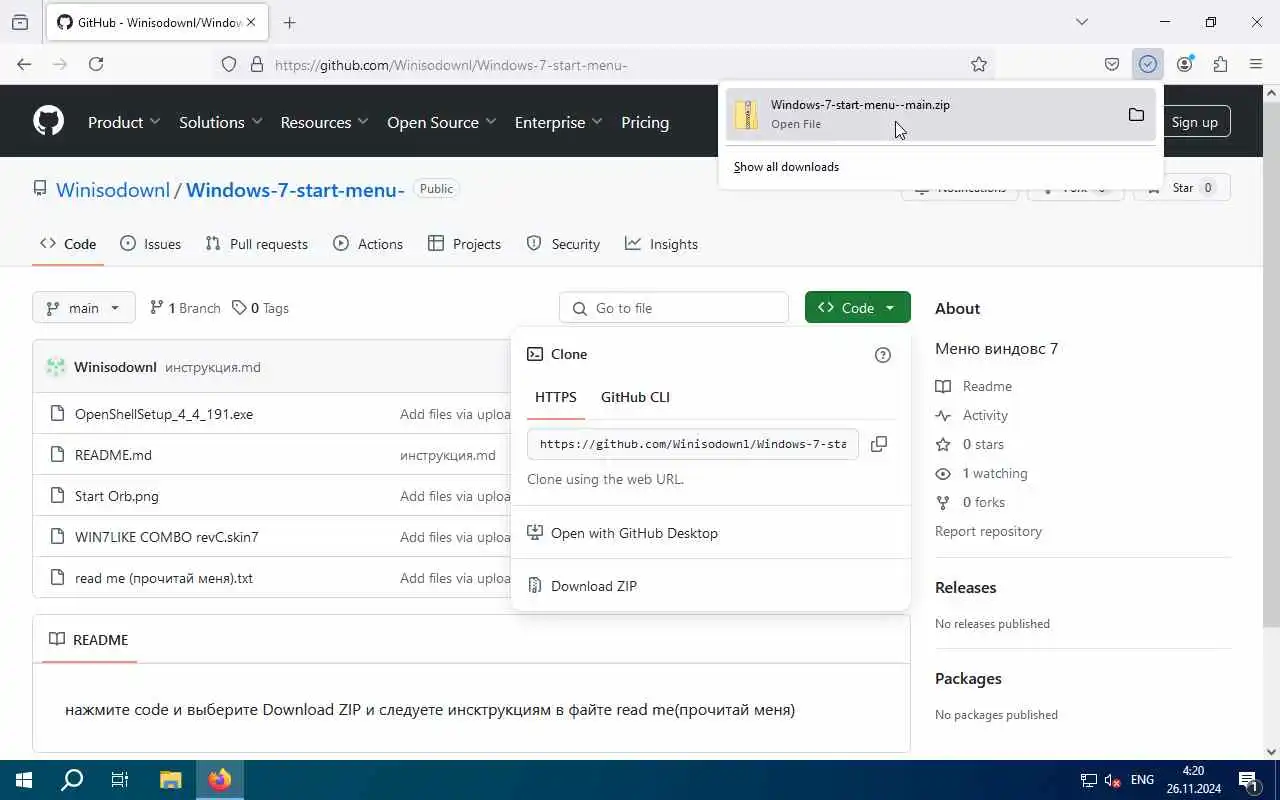Click Sign up button
Screen dimensions: 1280x800
tap(1195, 122)
